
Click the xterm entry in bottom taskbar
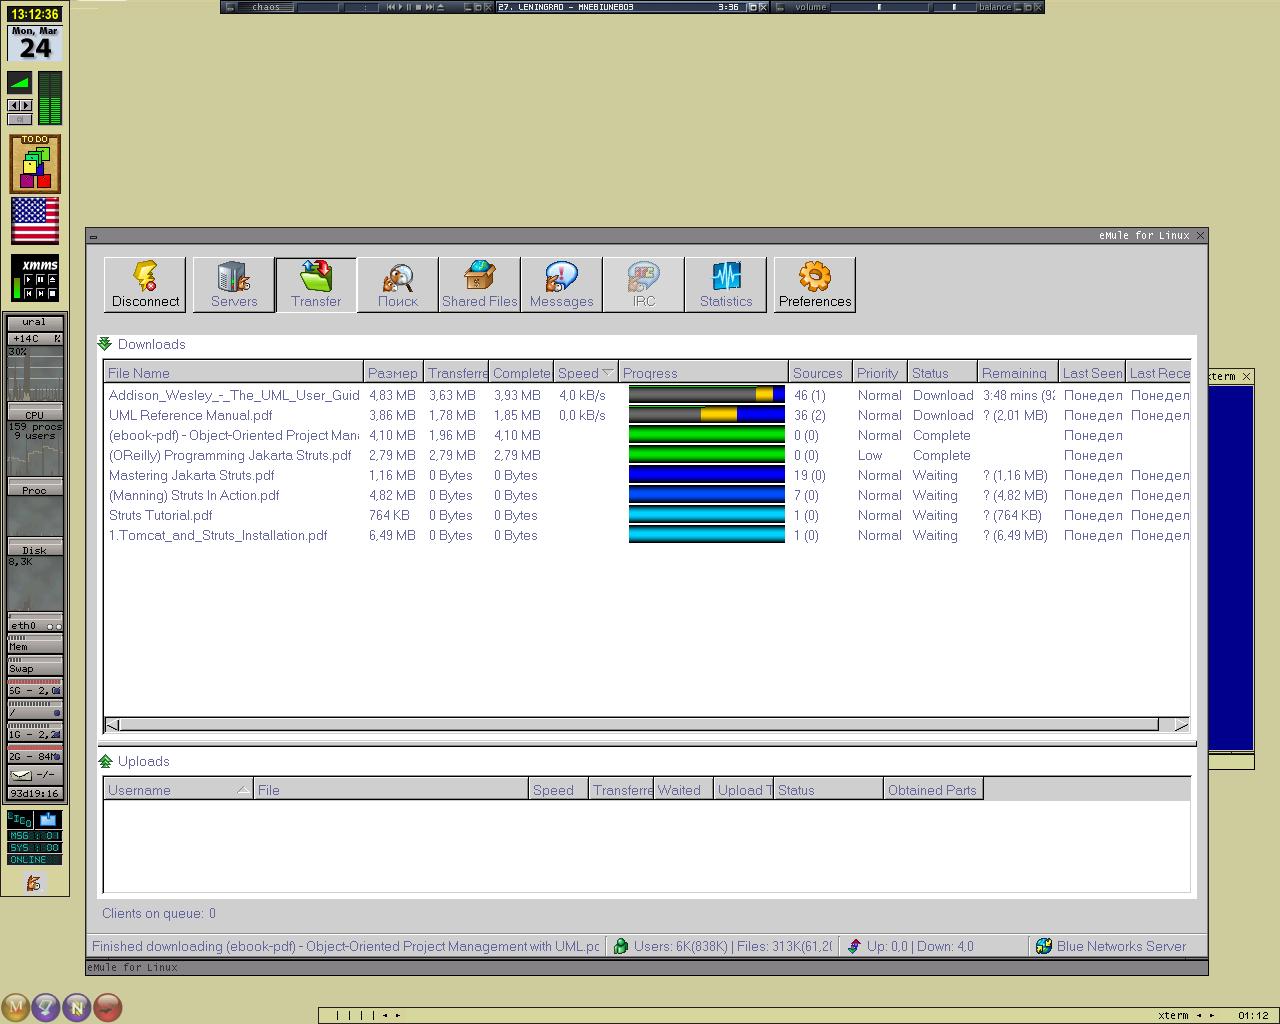(1173, 1015)
